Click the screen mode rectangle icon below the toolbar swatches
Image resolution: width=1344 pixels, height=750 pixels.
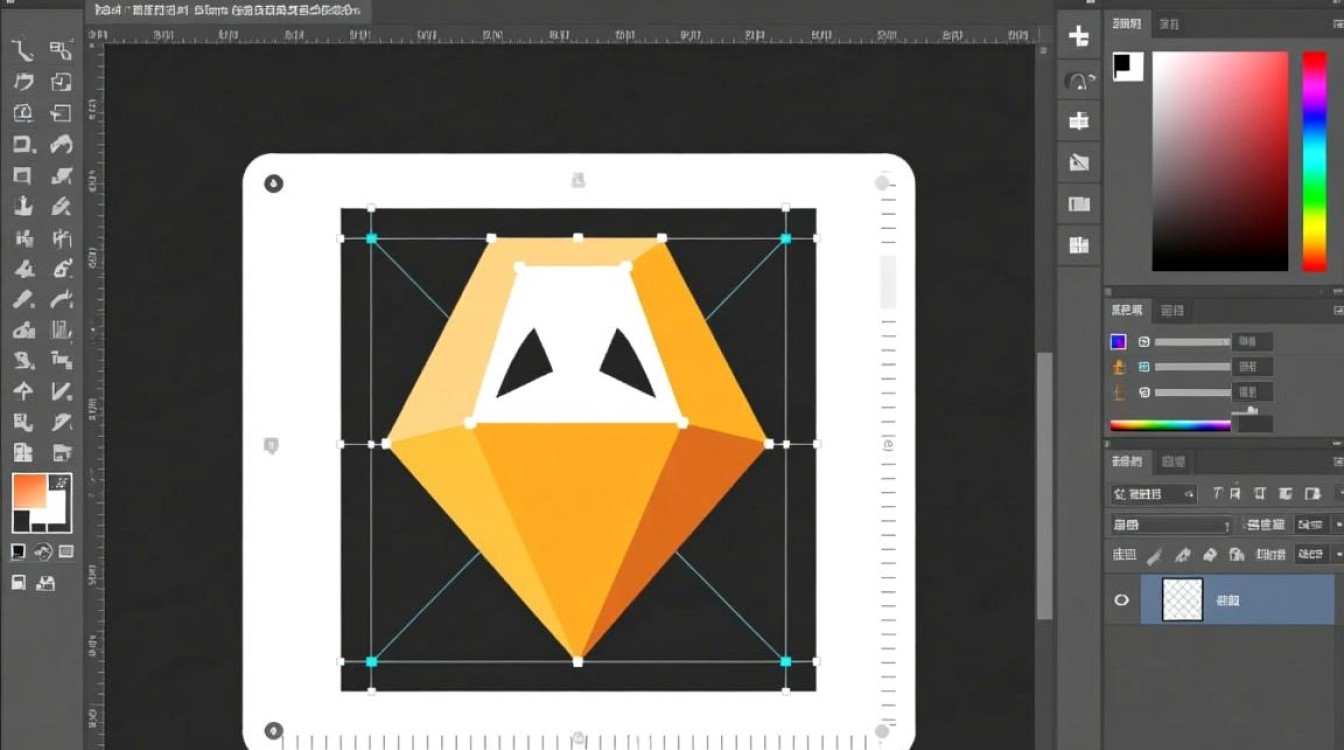coord(66,551)
